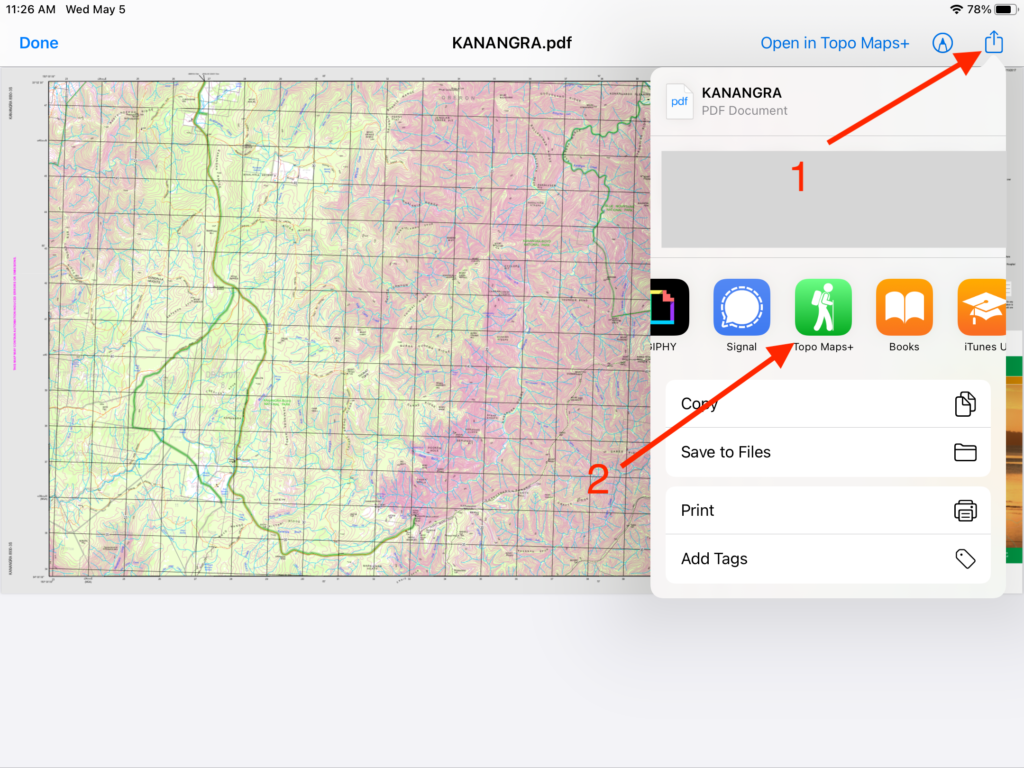The width and height of the screenshot is (1024, 768).
Task: Tap Open in Topo Maps+ link
Action: [834, 43]
